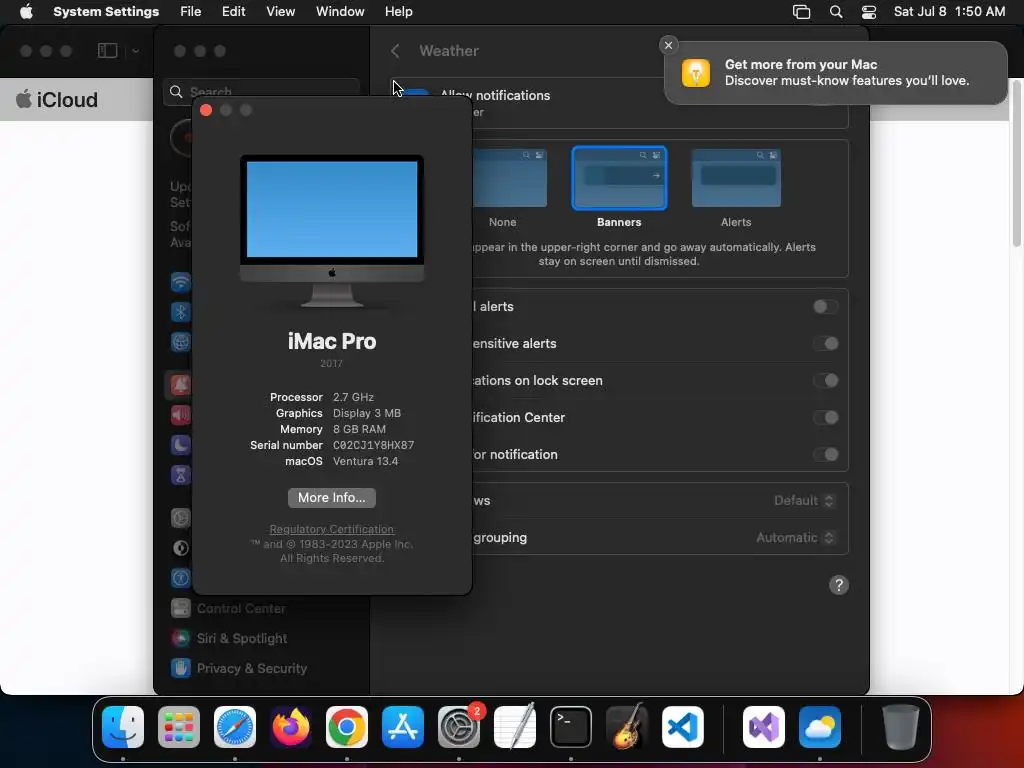Open the Trash in the Dock

click(x=901, y=727)
